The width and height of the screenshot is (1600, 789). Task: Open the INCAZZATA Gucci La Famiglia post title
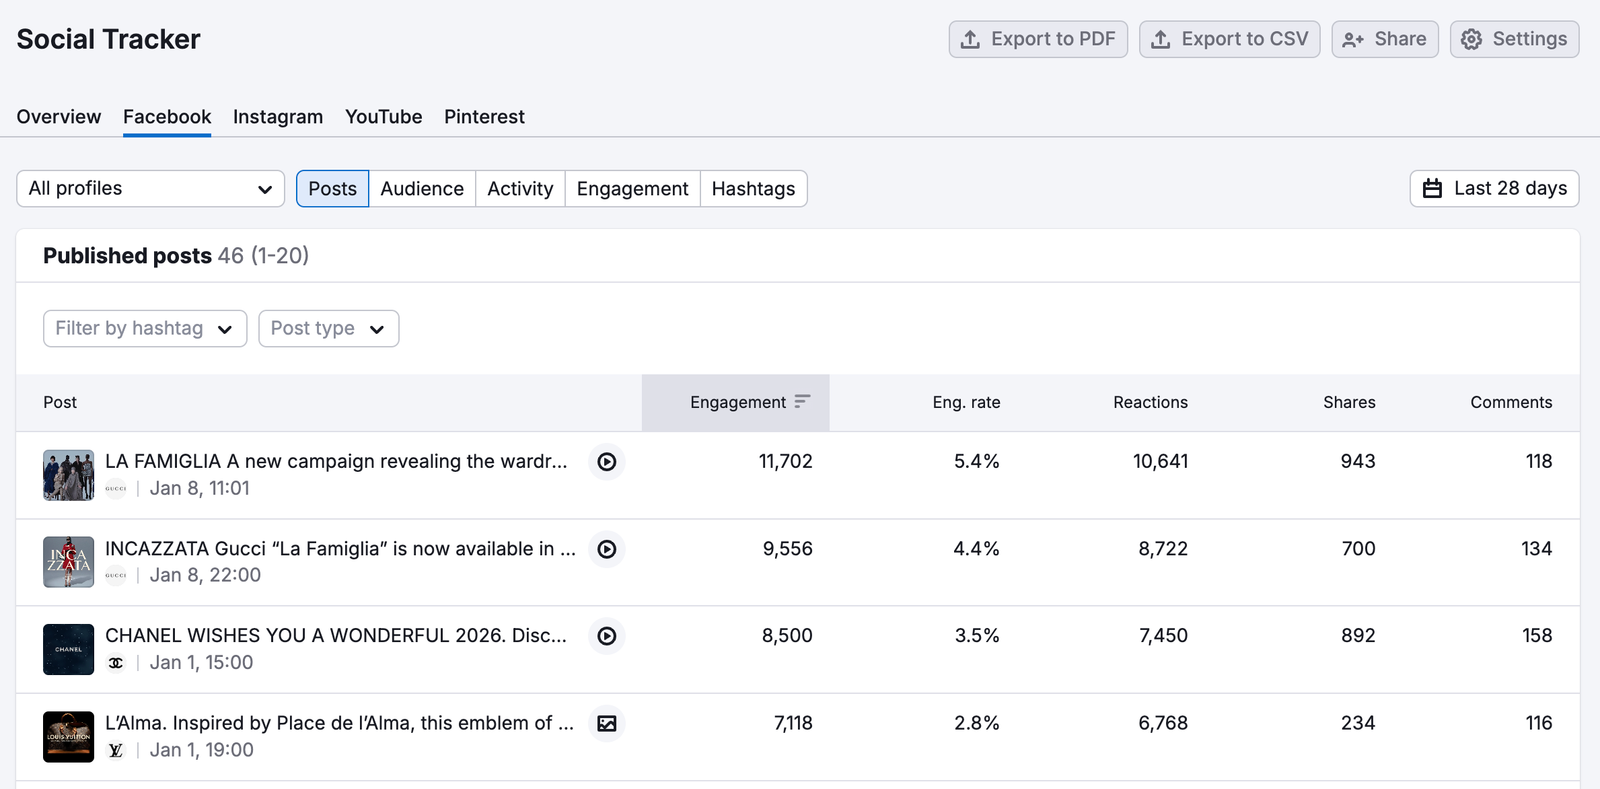coord(340,548)
